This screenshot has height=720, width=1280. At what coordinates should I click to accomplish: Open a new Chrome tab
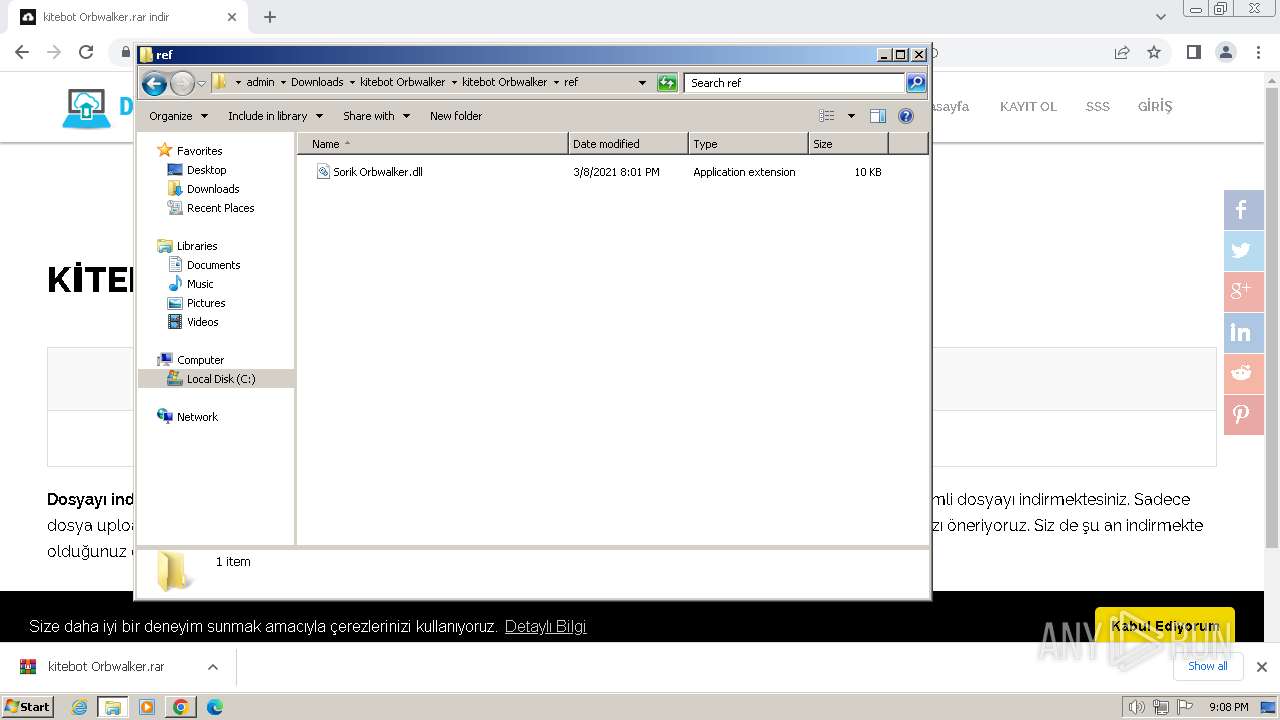point(270,17)
